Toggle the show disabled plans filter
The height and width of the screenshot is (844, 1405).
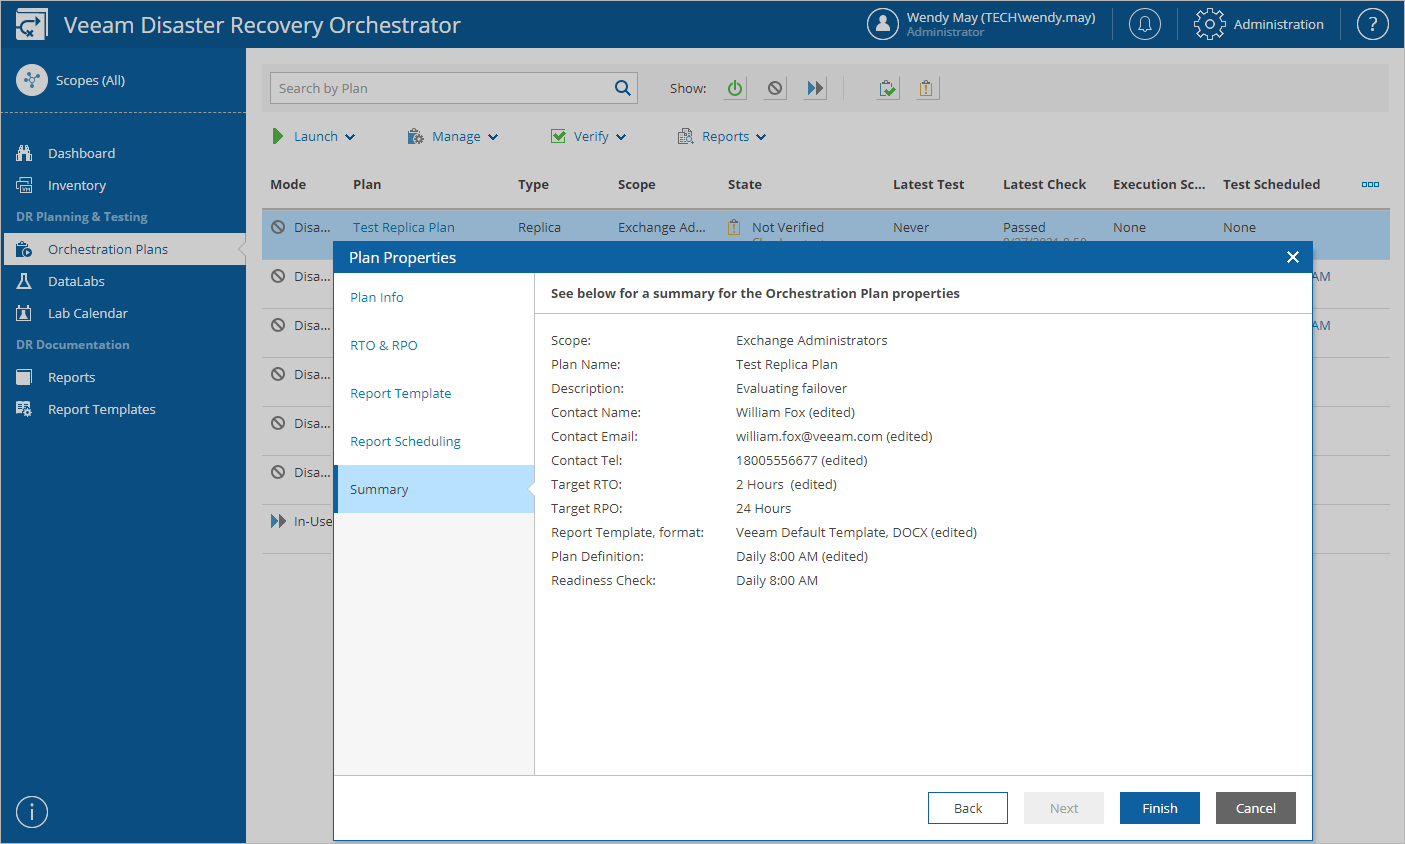pyautogui.click(x=776, y=88)
